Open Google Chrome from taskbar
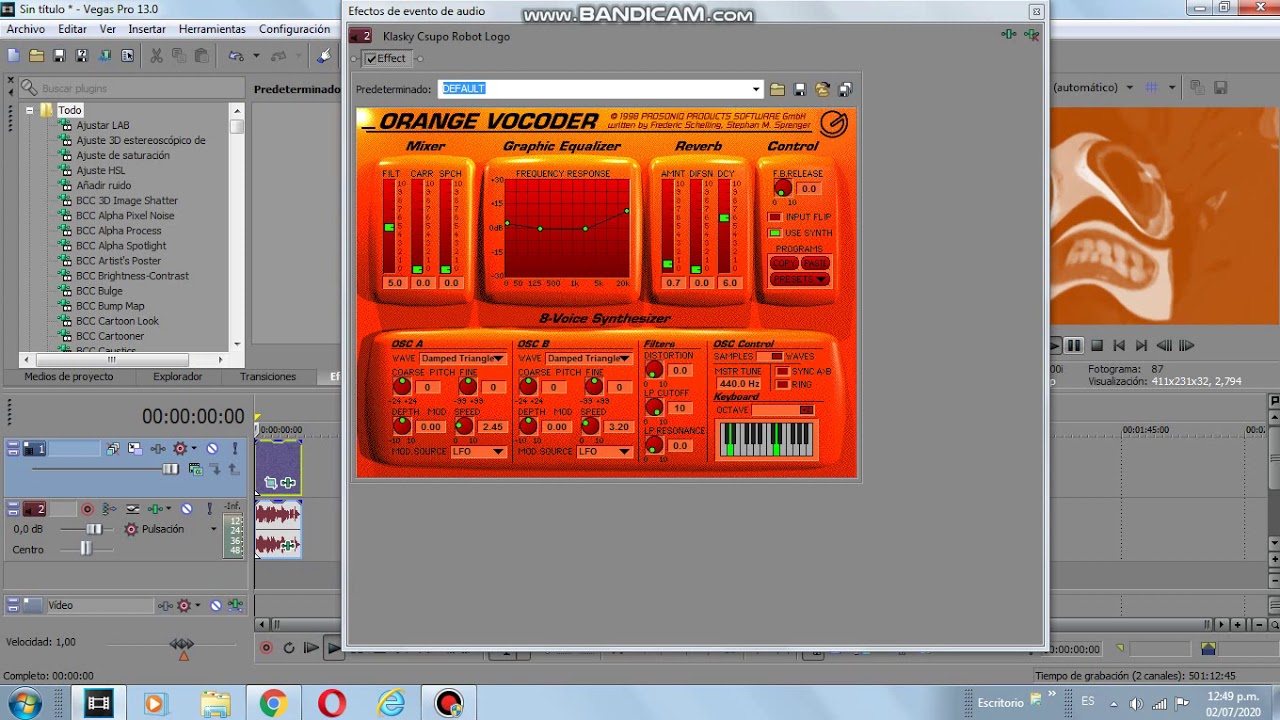 [x=273, y=704]
